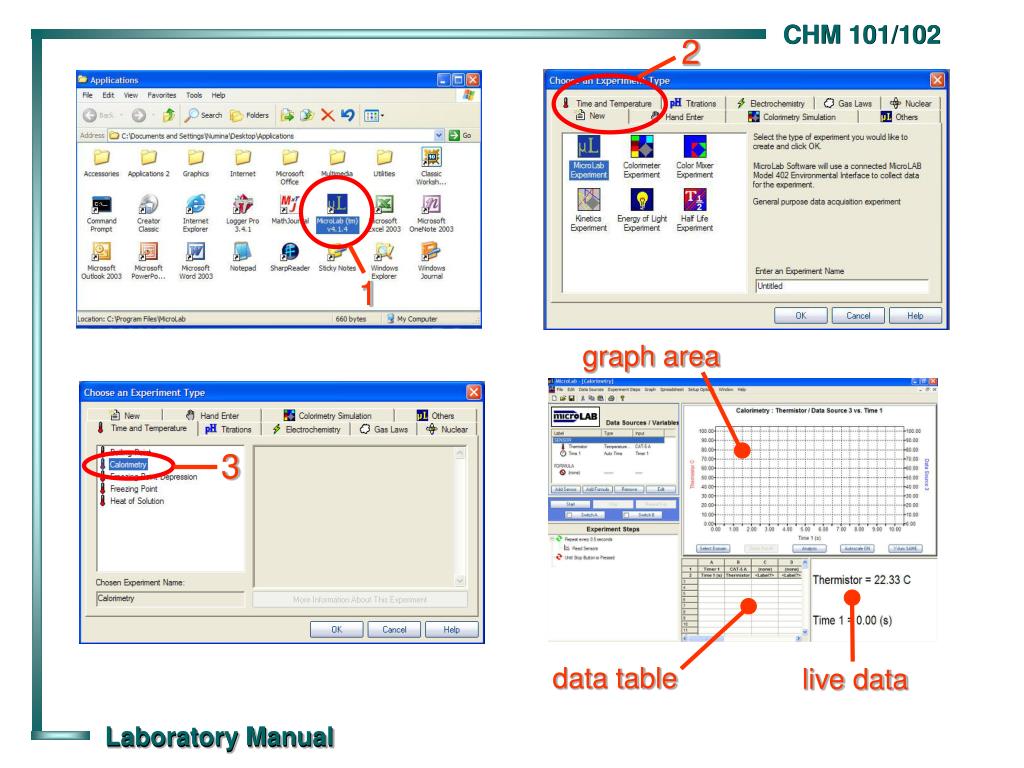Click the Up folder toolbar icon
Viewport: 1024px width, 768px height.
pos(168,116)
